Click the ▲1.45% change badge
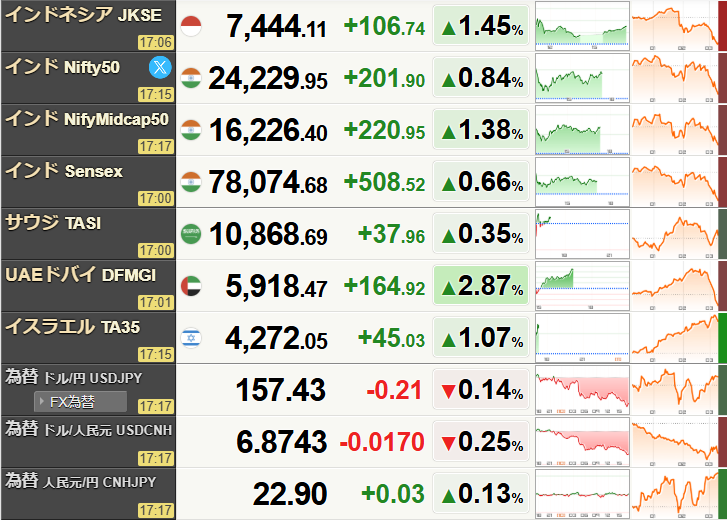The height and width of the screenshot is (520, 727). [x=481, y=25]
